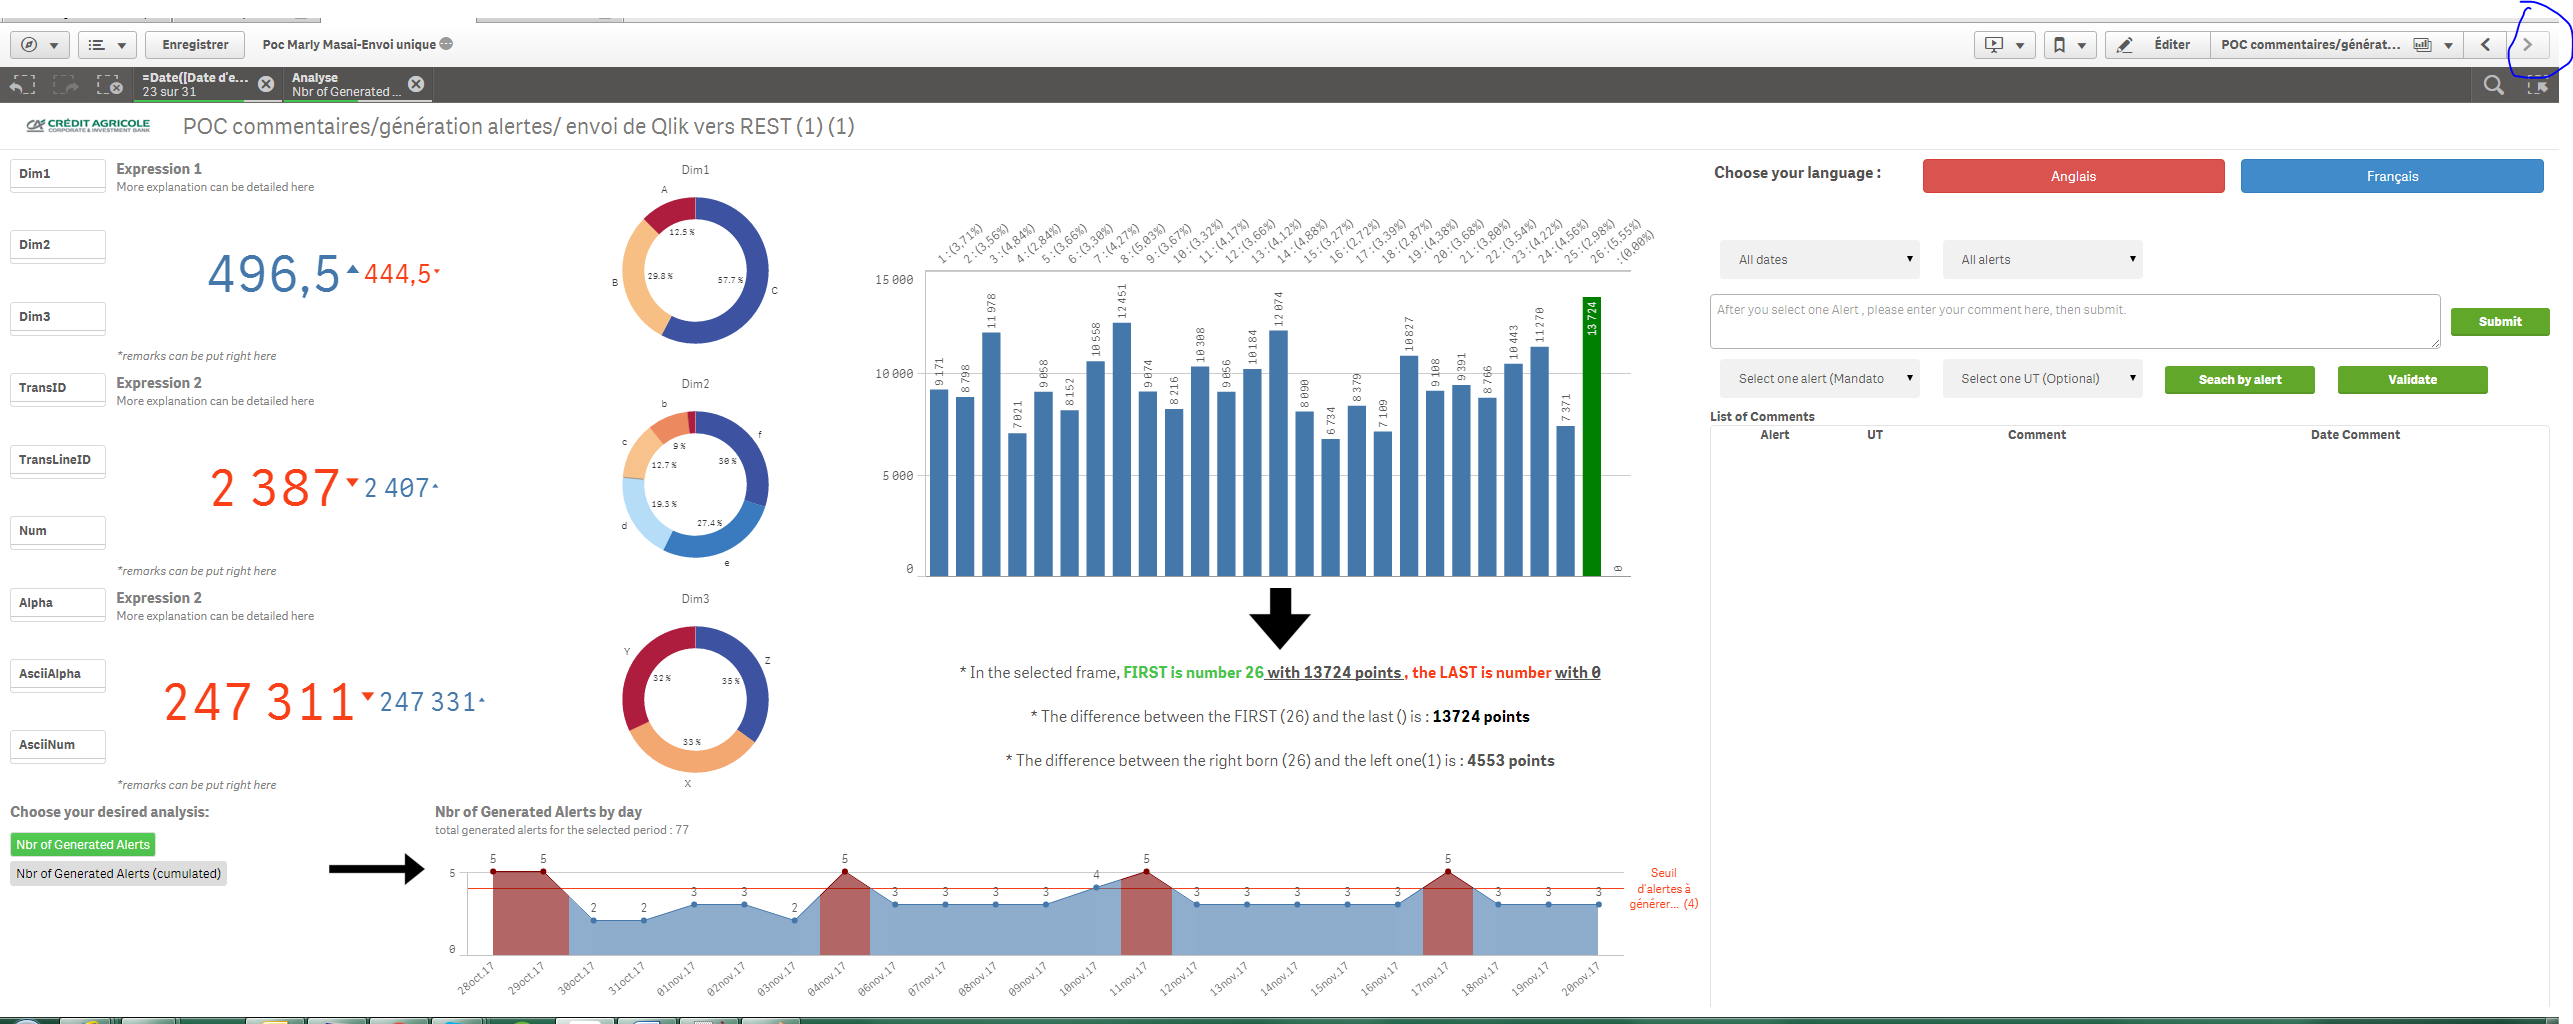Open the AsciiNum filter pane
2573x1024 pixels.
coord(58,746)
